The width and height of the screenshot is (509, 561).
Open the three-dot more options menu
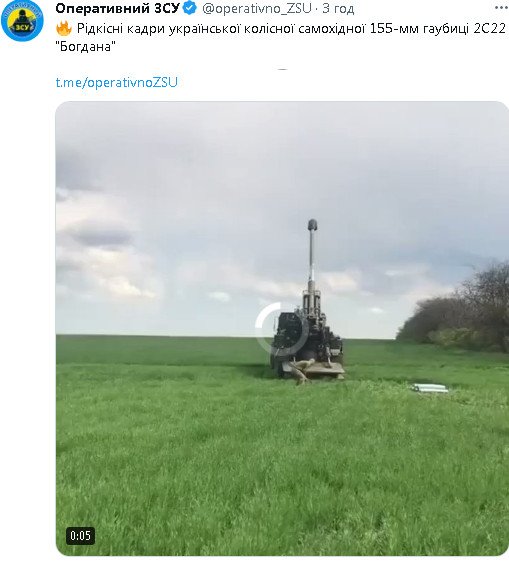click(x=501, y=8)
